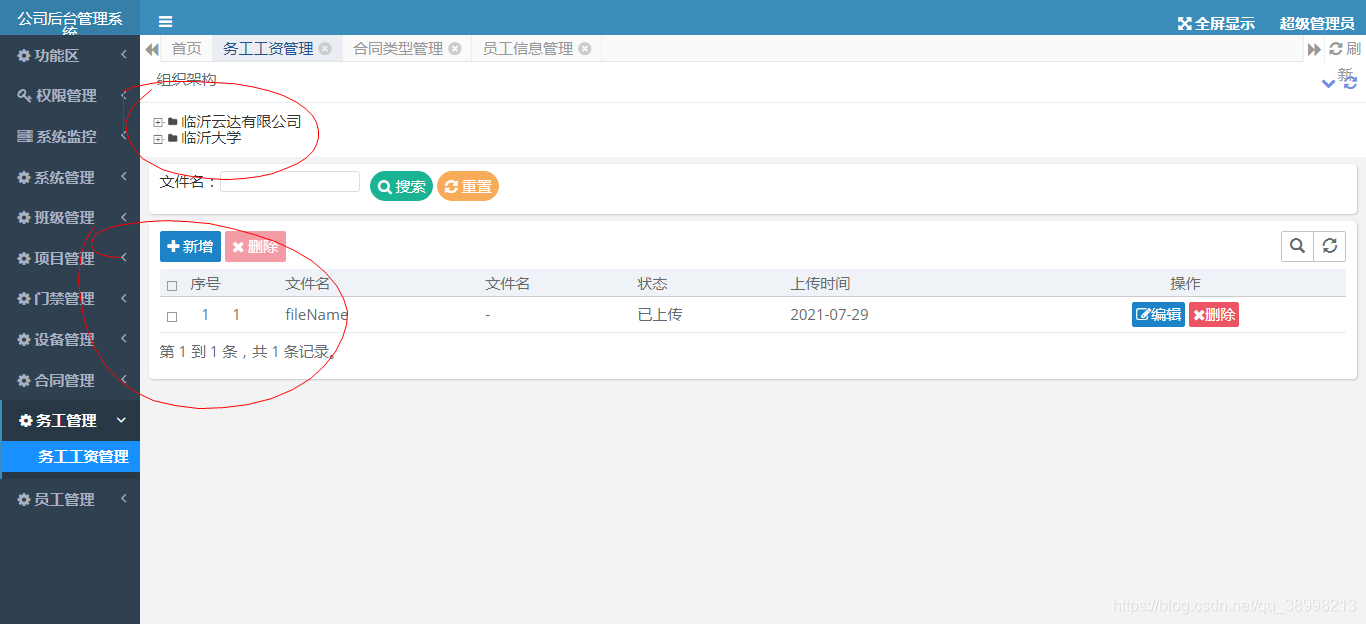Click the server icon beside 系统监控
Image resolution: width=1366 pixels, height=624 pixels.
(25, 137)
